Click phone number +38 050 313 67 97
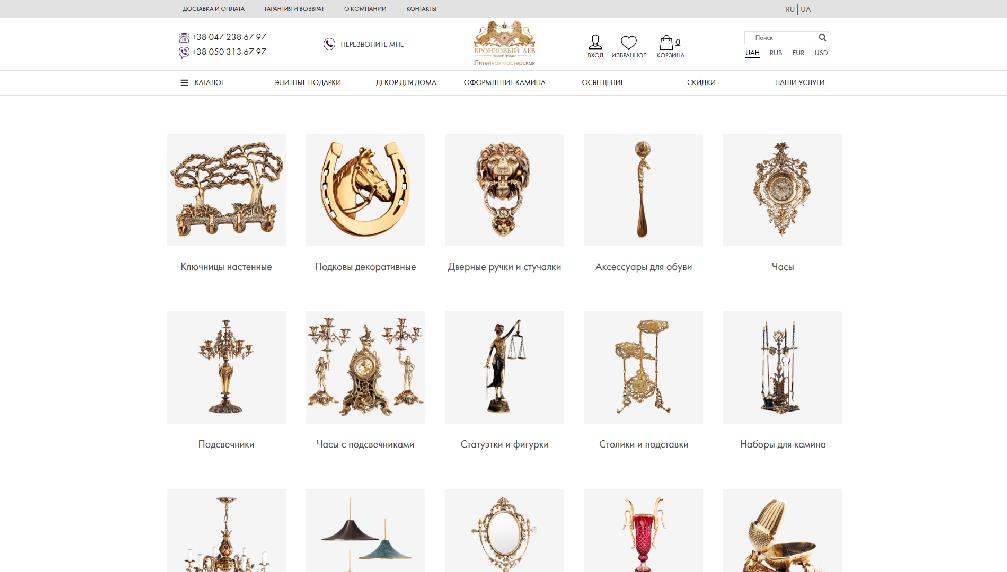Viewport: 1007px width, 572px height. click(230, 52)
